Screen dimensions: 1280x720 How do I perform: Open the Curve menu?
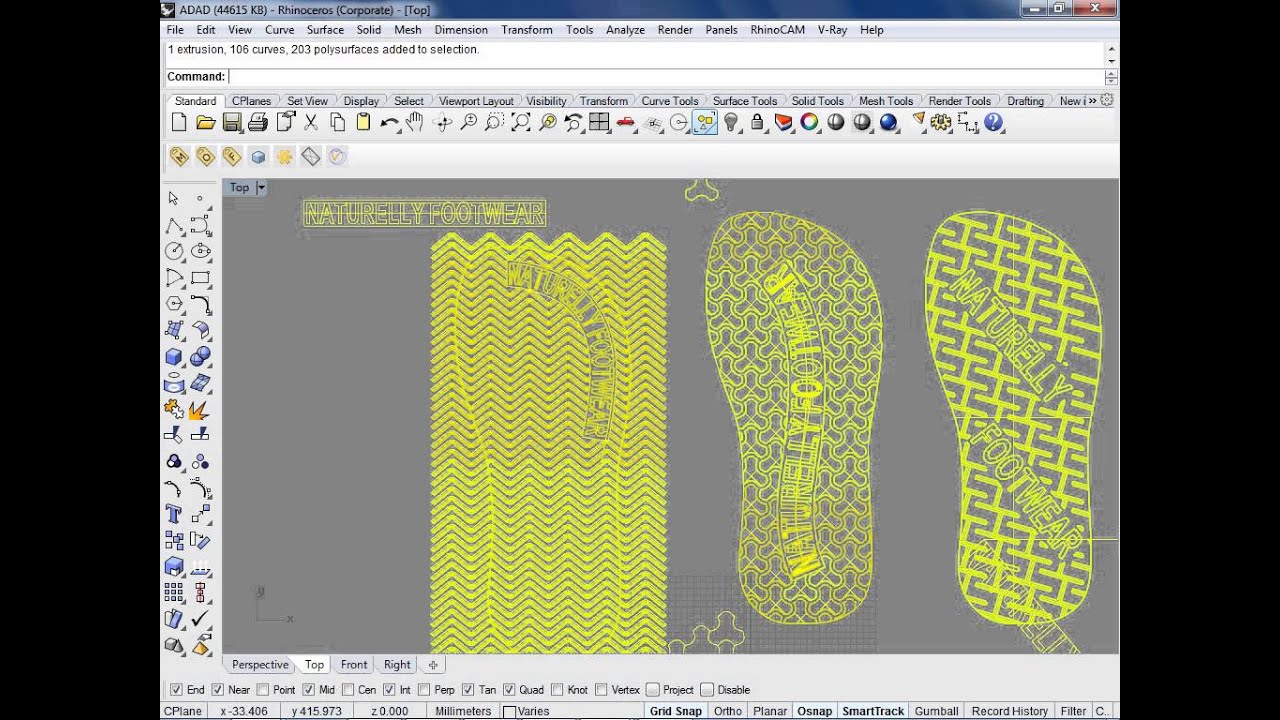(280, 30)
